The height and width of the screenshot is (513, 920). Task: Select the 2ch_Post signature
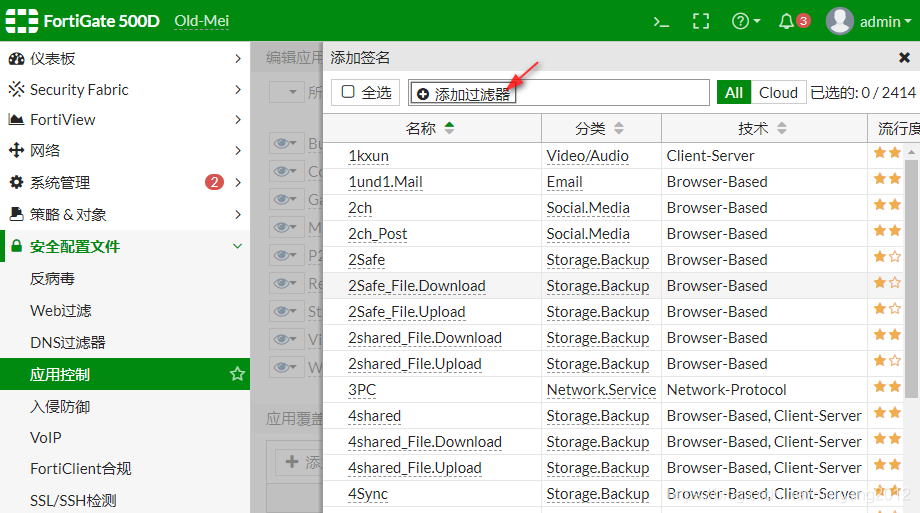click(377, 234)
